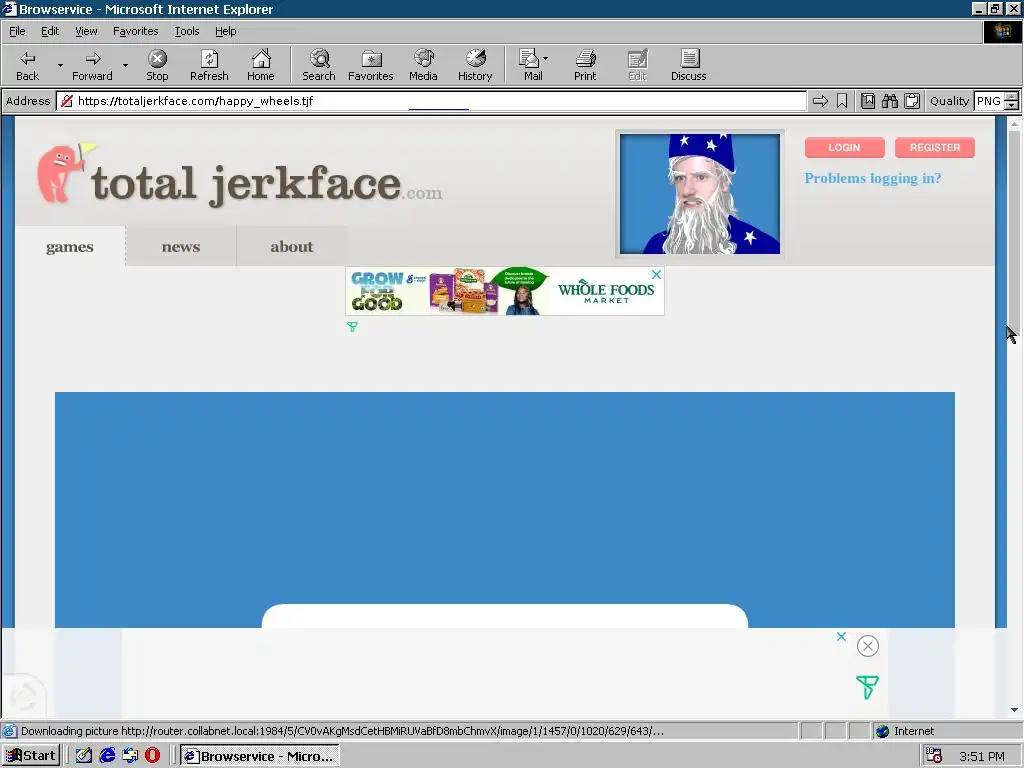Viewport: 1024px width, 768px height.
Task: Open the 'Problems logging in?' link
Action: [x=872, y=178]
